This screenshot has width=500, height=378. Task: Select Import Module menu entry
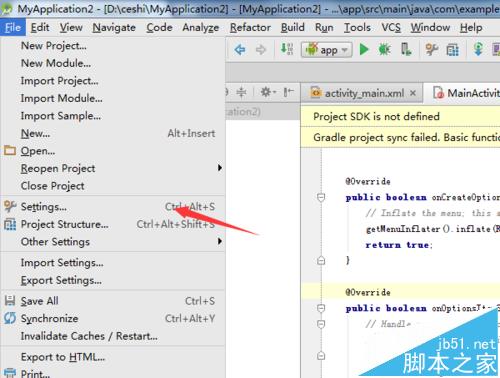point(113,98)
